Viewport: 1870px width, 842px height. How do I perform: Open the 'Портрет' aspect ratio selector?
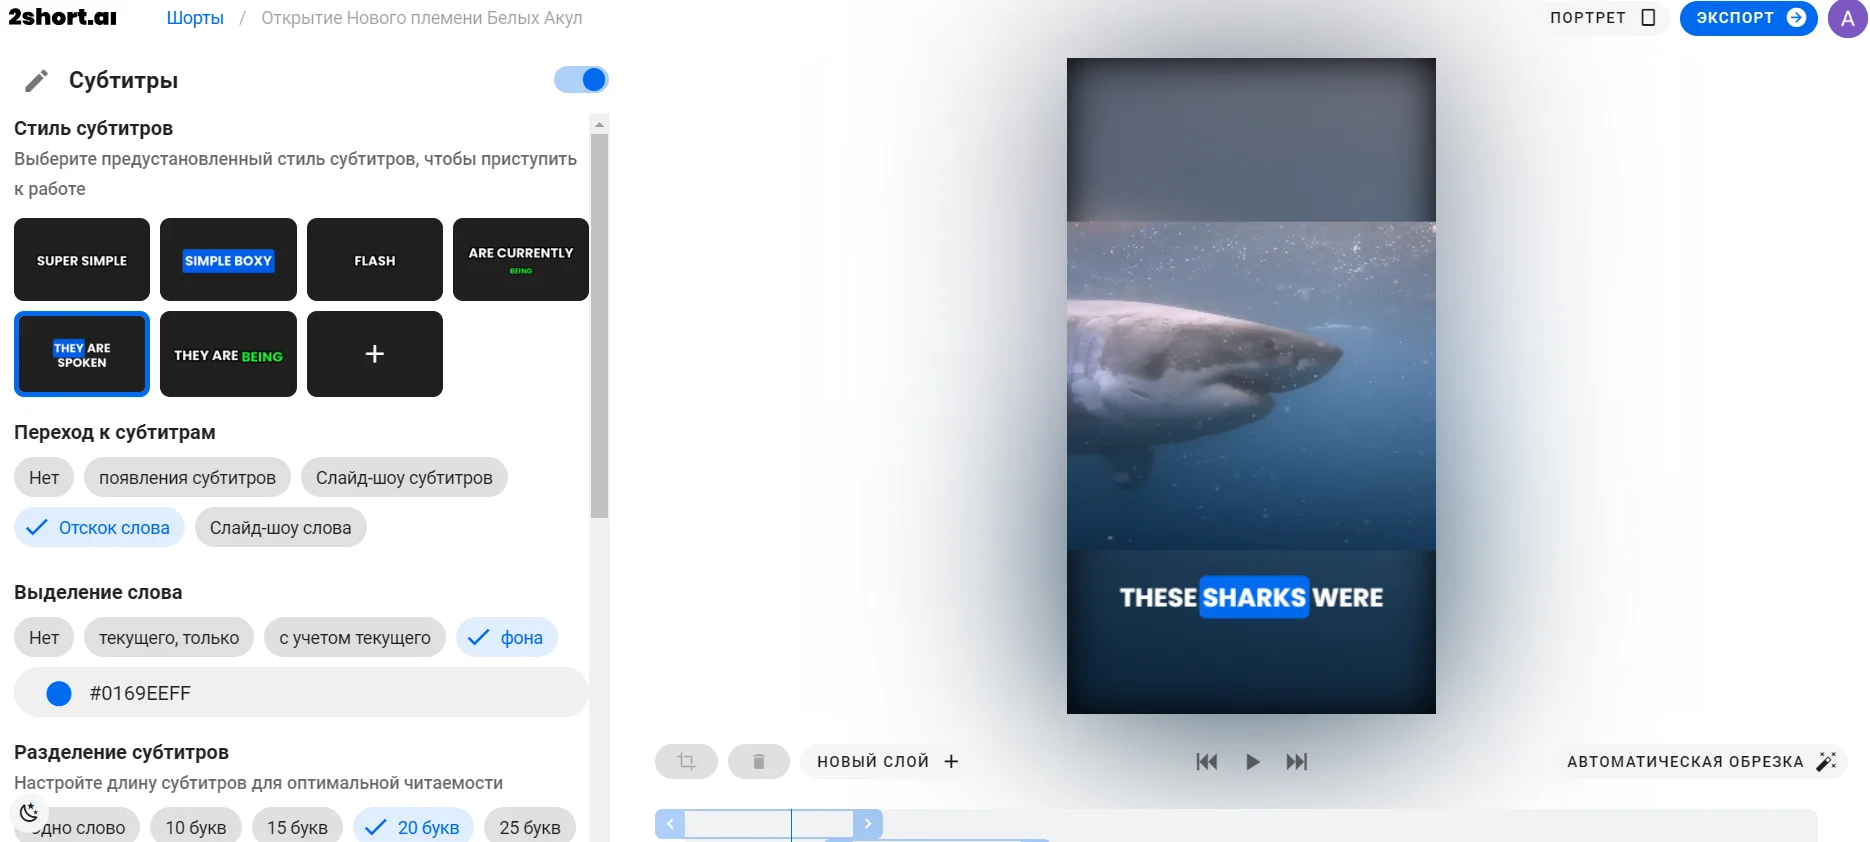click(1603, 18)
